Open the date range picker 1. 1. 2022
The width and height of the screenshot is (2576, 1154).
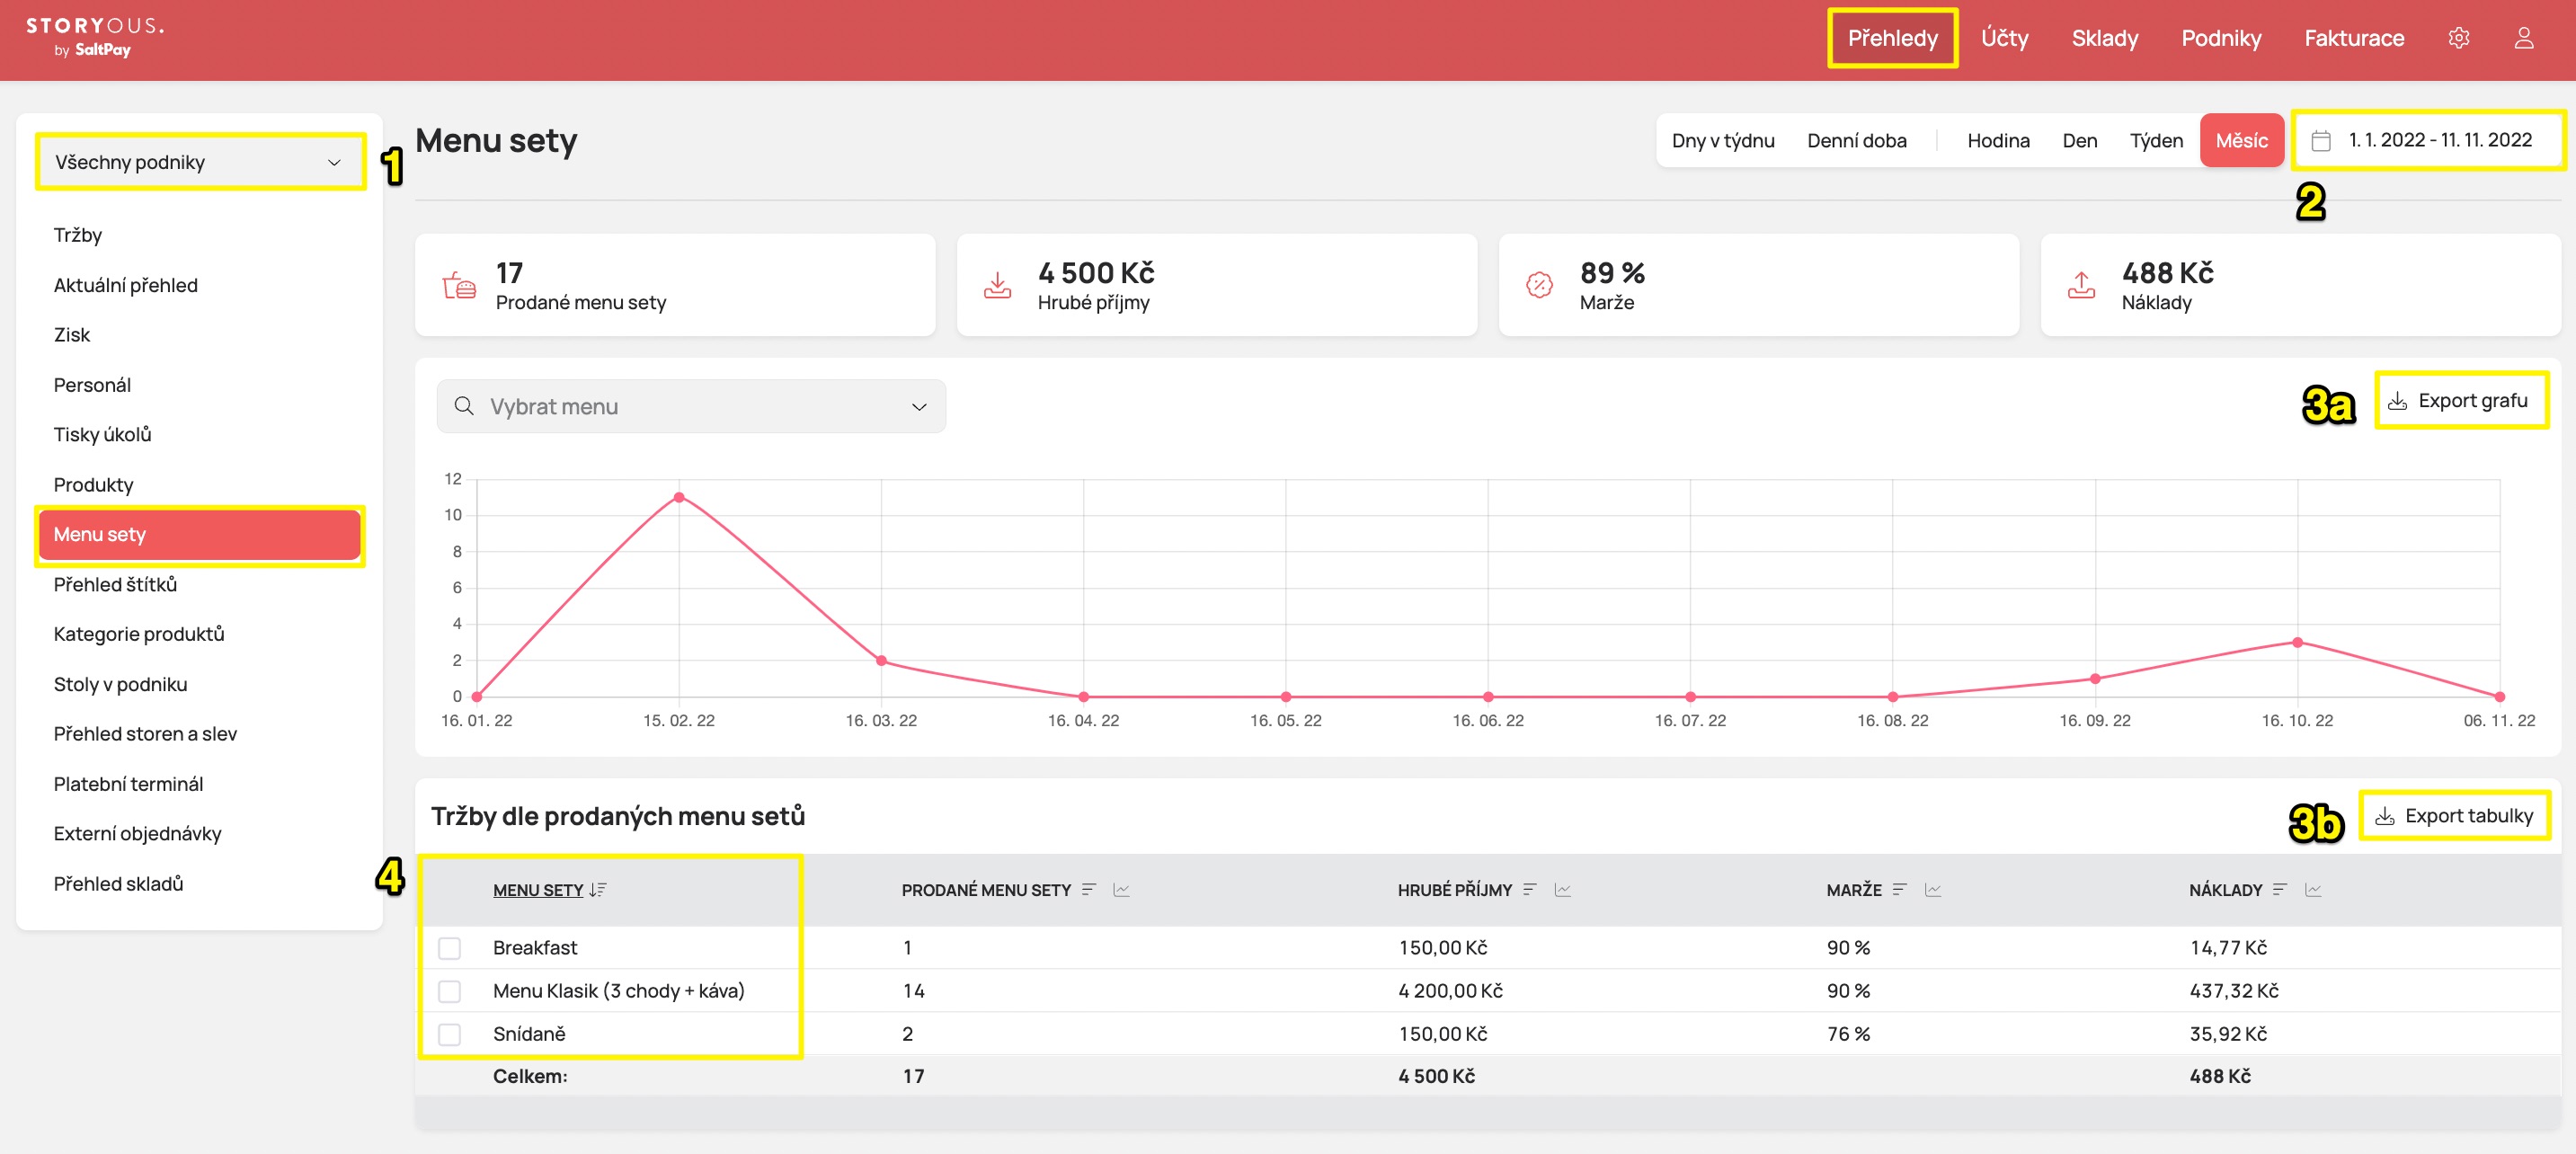tap(2428, 140)
